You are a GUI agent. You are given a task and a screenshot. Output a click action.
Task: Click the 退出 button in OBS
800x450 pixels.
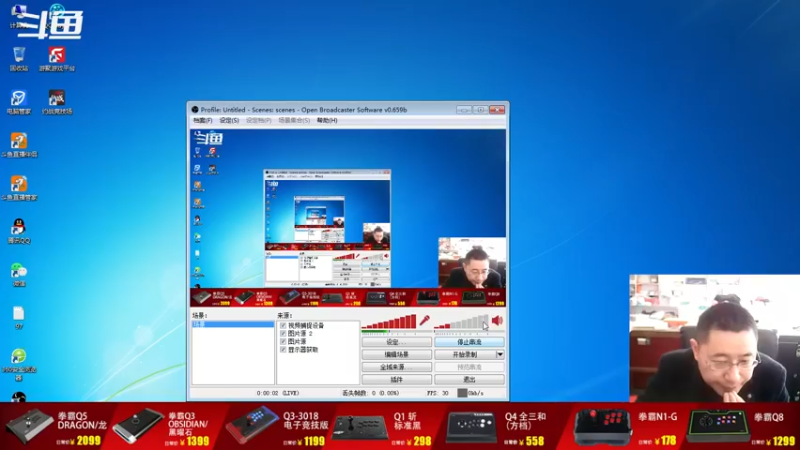(x=469, y=380)
